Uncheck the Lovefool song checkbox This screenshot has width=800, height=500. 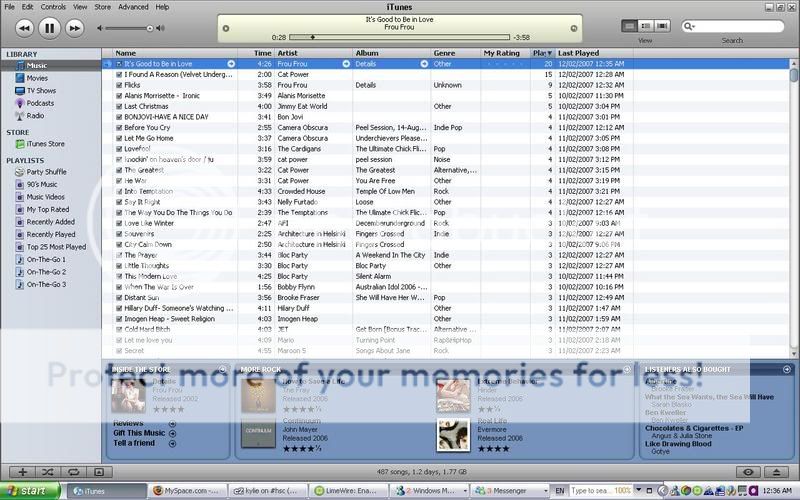(x=119, y=149)
